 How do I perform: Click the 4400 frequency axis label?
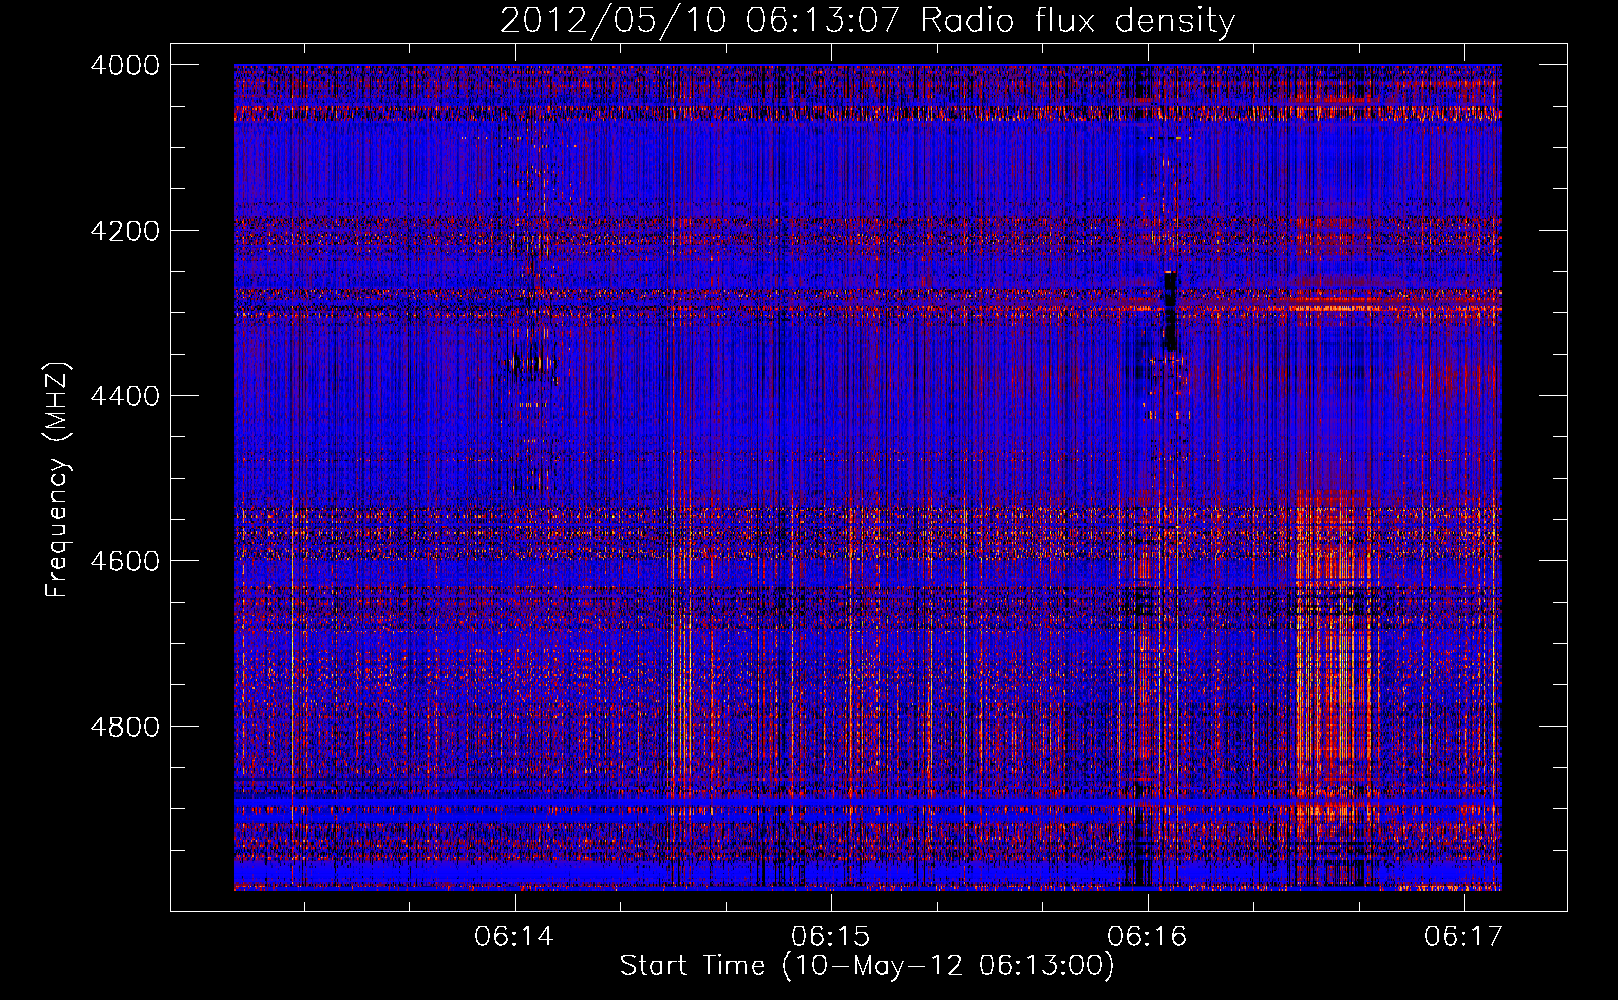pos(125,396)
